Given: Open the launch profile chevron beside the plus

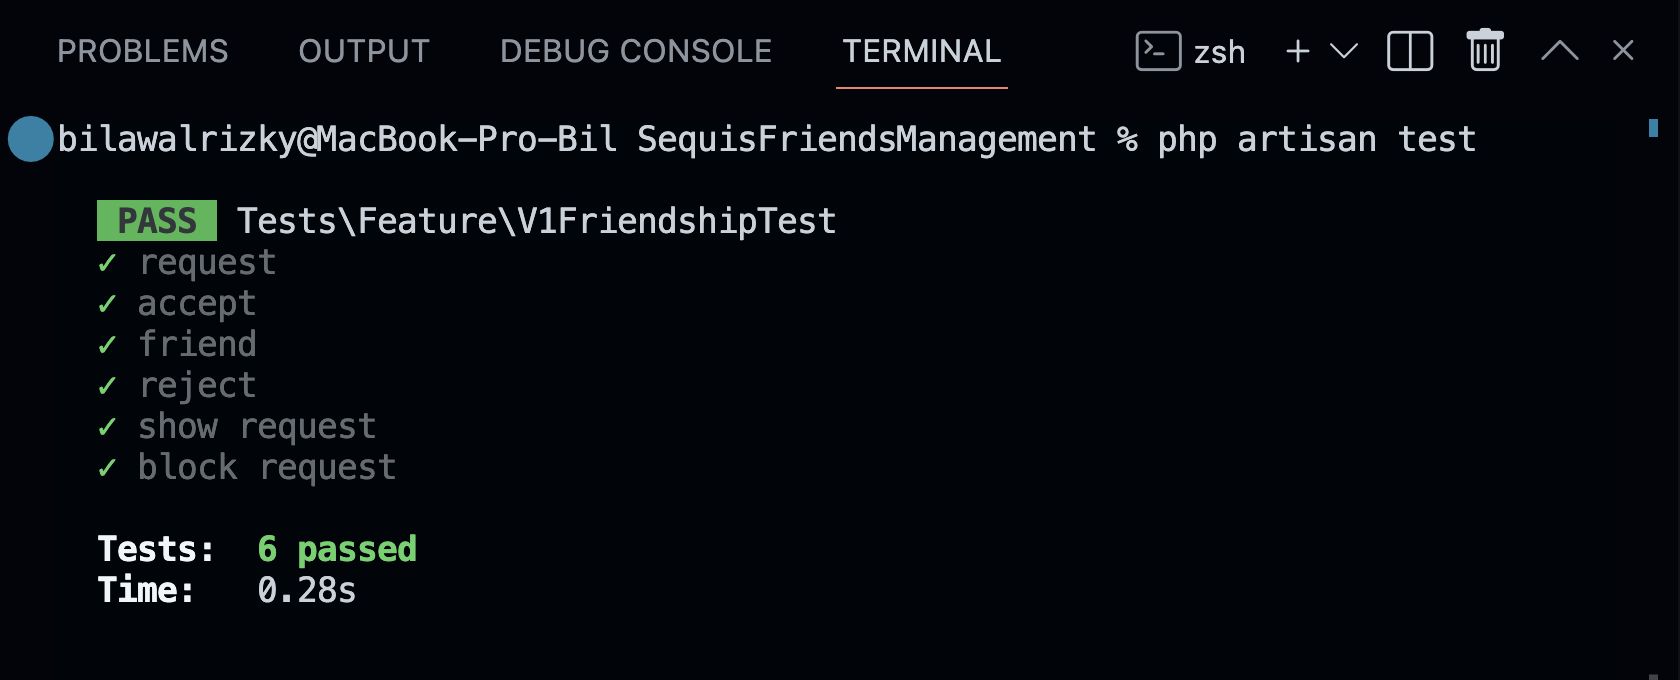Looking at the screenshot, I should [1343, 51].
